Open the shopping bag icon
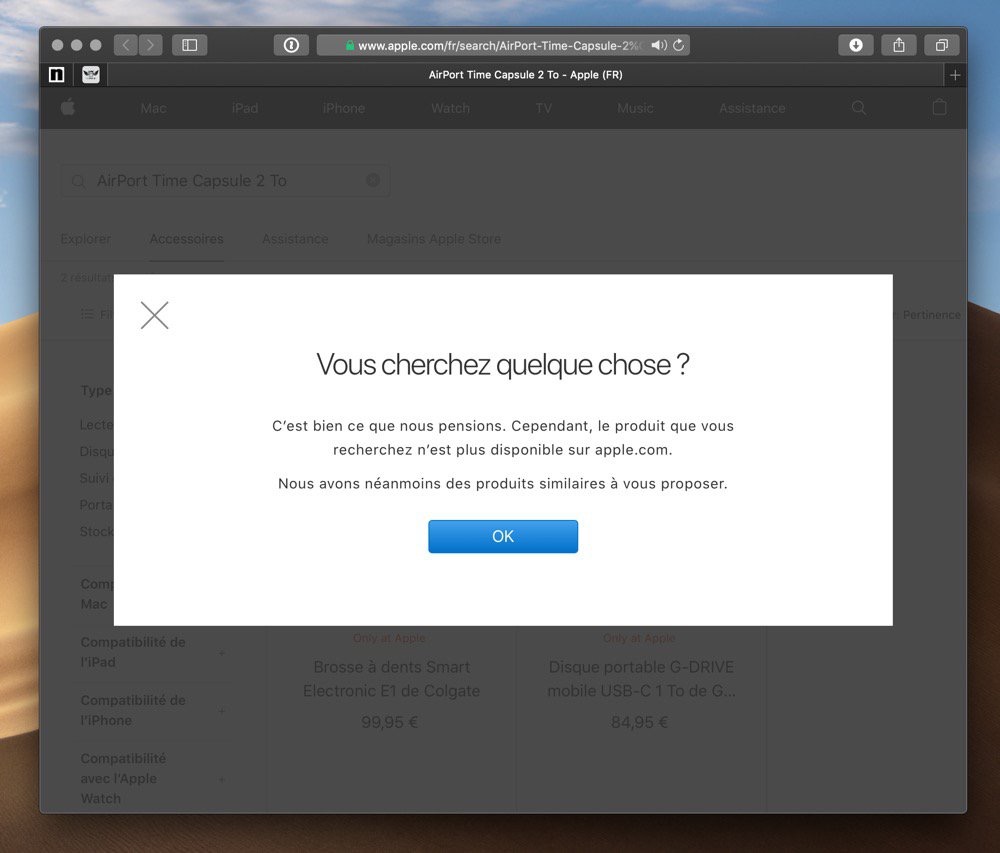 point(939,107)
